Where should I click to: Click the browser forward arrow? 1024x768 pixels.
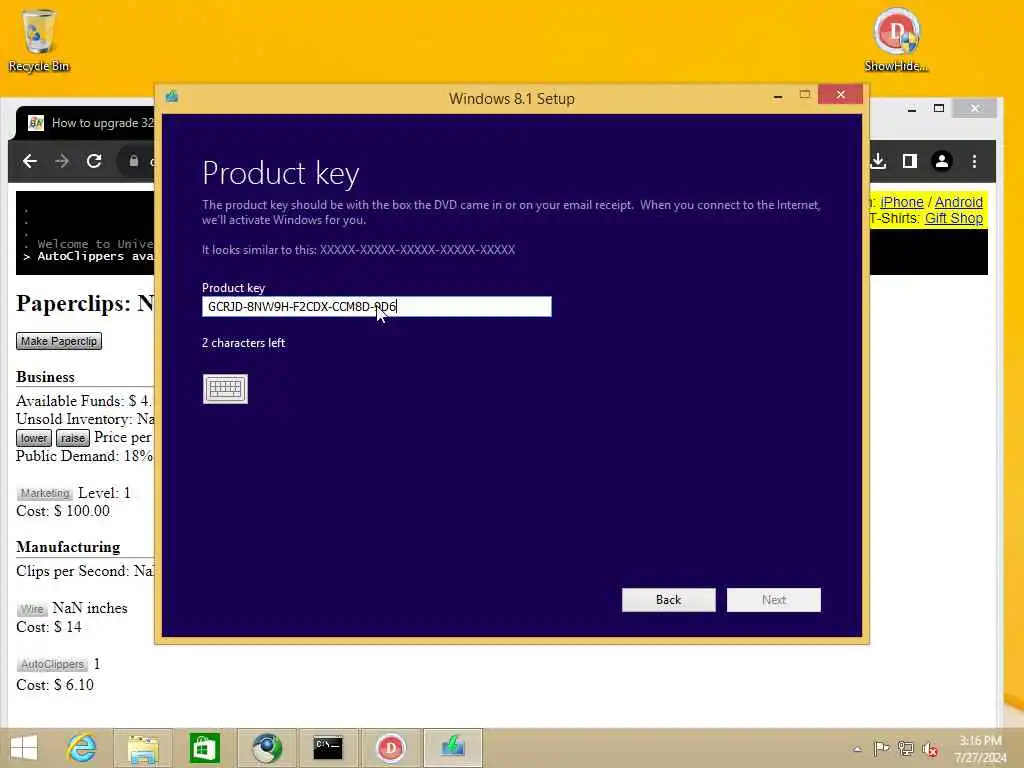tap(62, 161)
